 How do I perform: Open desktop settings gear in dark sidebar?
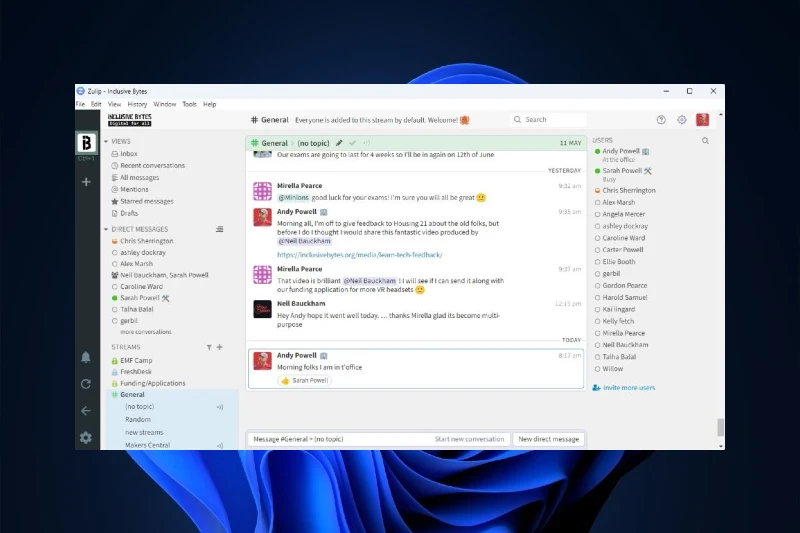tap(86, 438)
